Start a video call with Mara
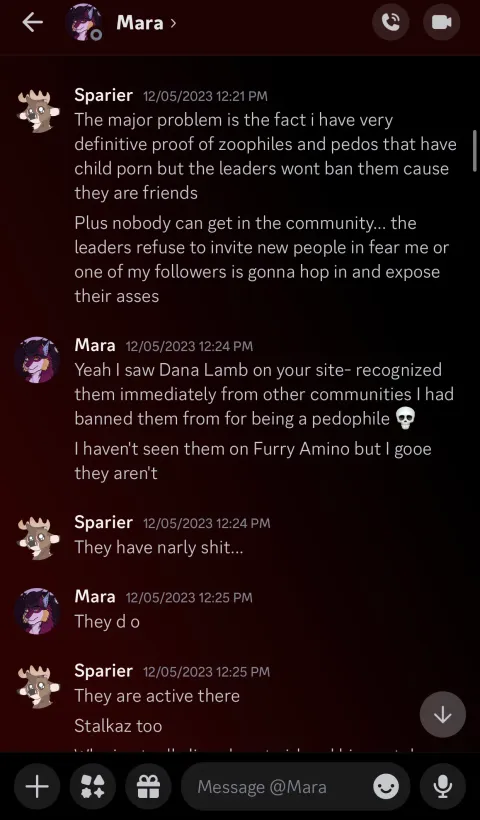480x820 pixels. [441, 22]
